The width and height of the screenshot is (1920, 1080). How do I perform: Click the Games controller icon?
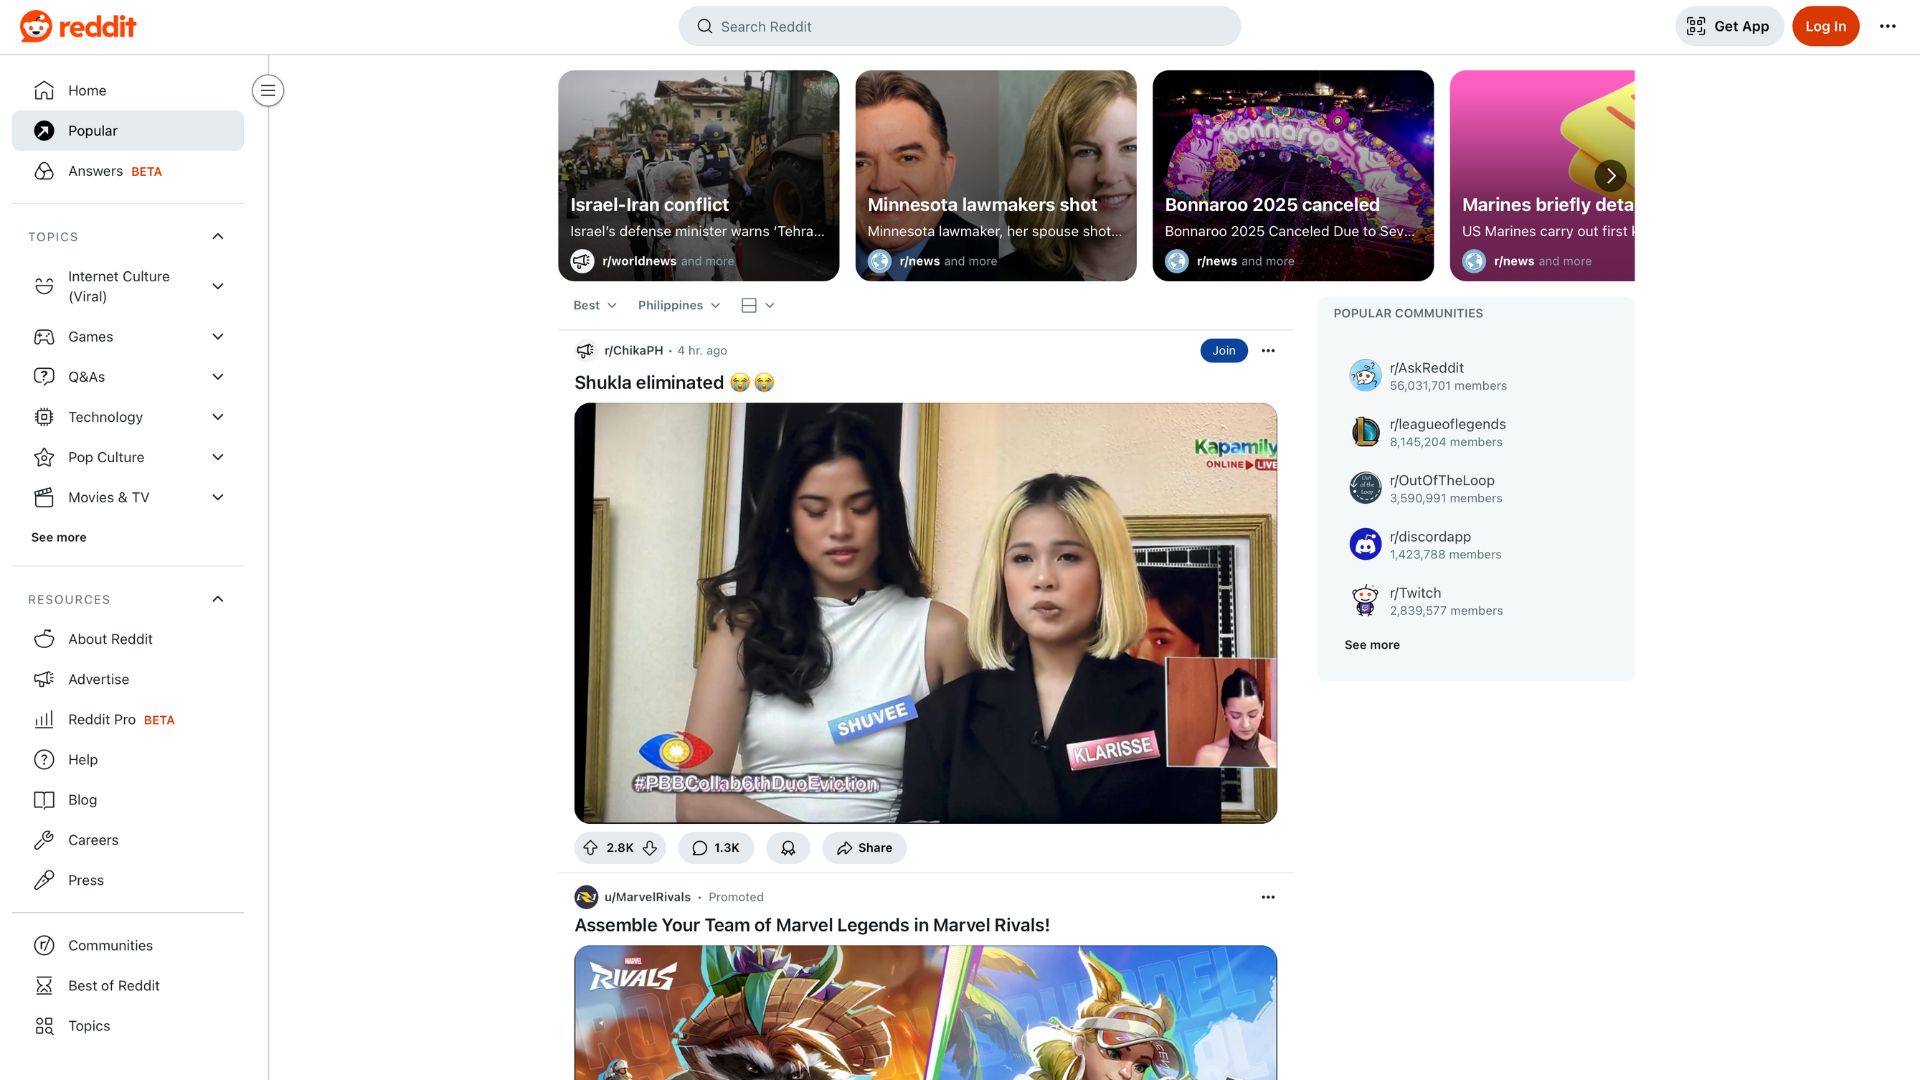(44, 336)
